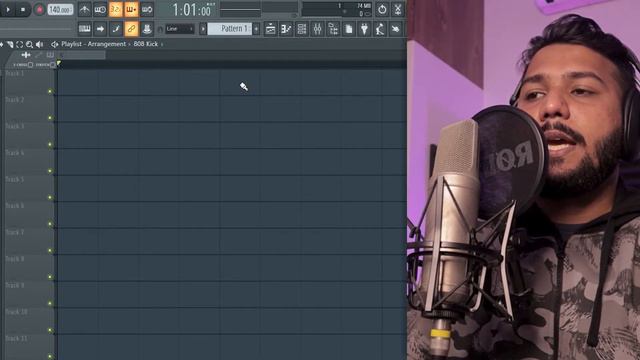Tick the second small checkbox above Track 1

[x=52, y=65]
